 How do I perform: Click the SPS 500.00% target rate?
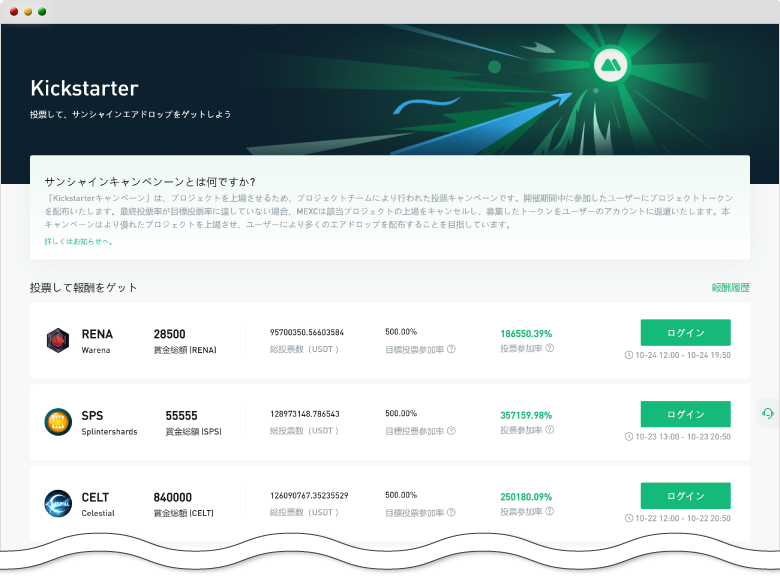pos(401,413)
